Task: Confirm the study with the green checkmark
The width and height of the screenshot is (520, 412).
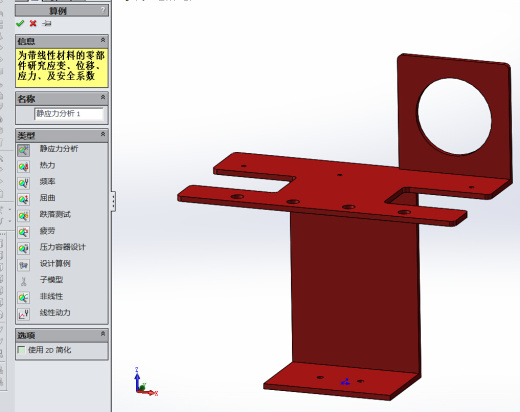Action: click(x=20, y=23)
